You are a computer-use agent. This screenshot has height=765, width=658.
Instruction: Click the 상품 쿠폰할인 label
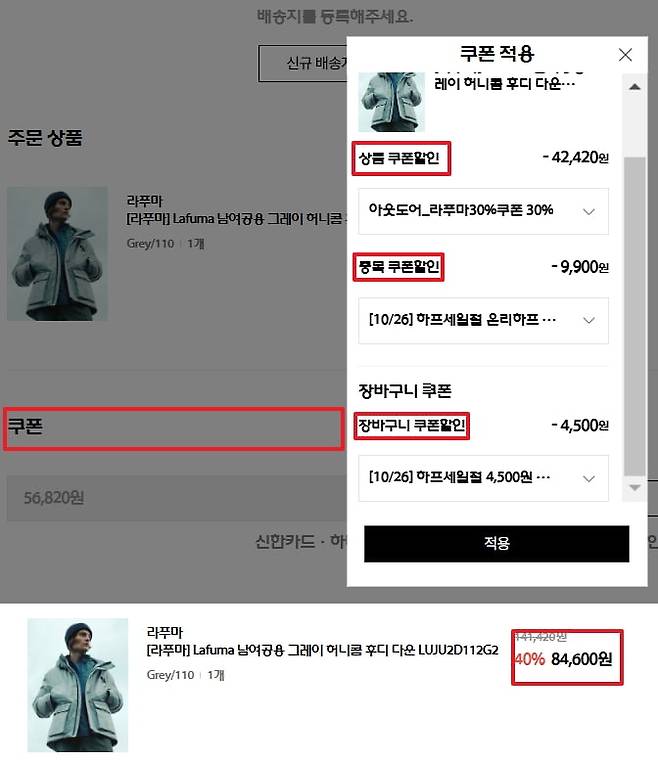[399, 158]
